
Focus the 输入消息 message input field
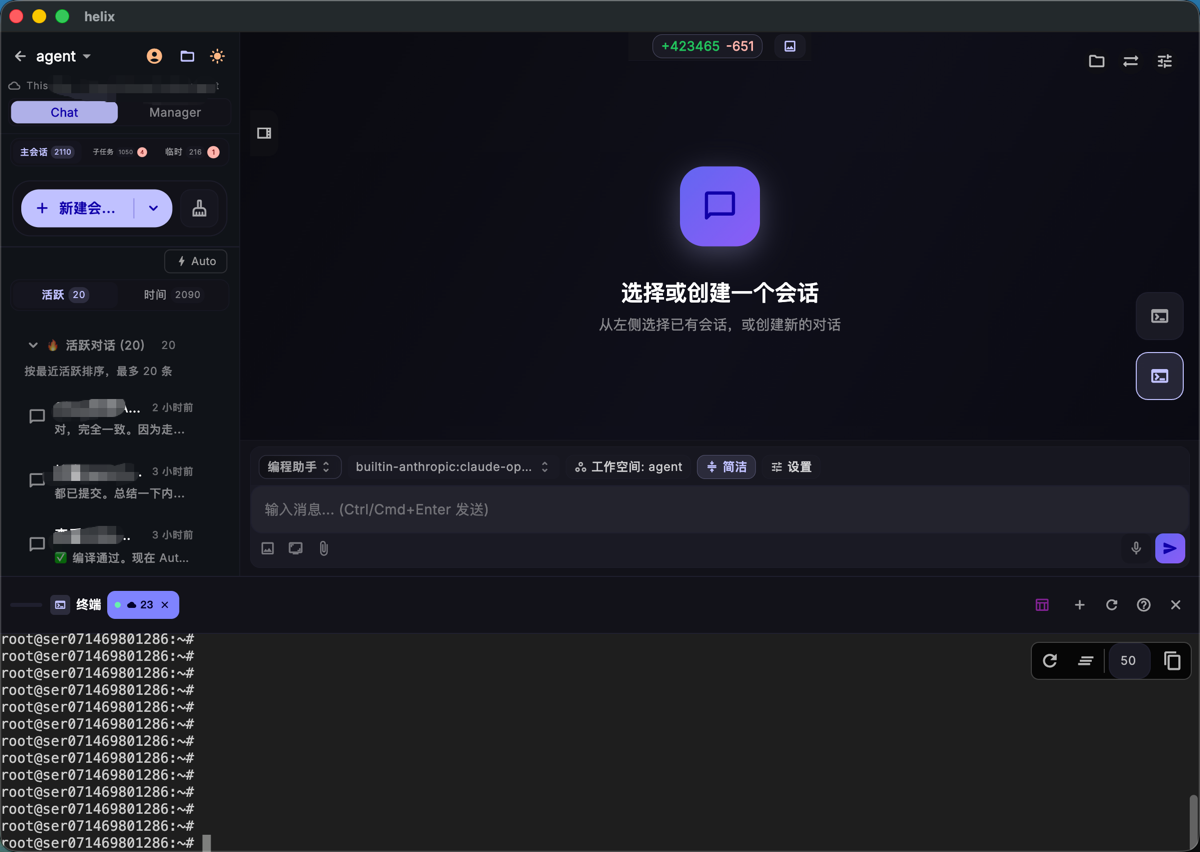click(x=720, y=510)
